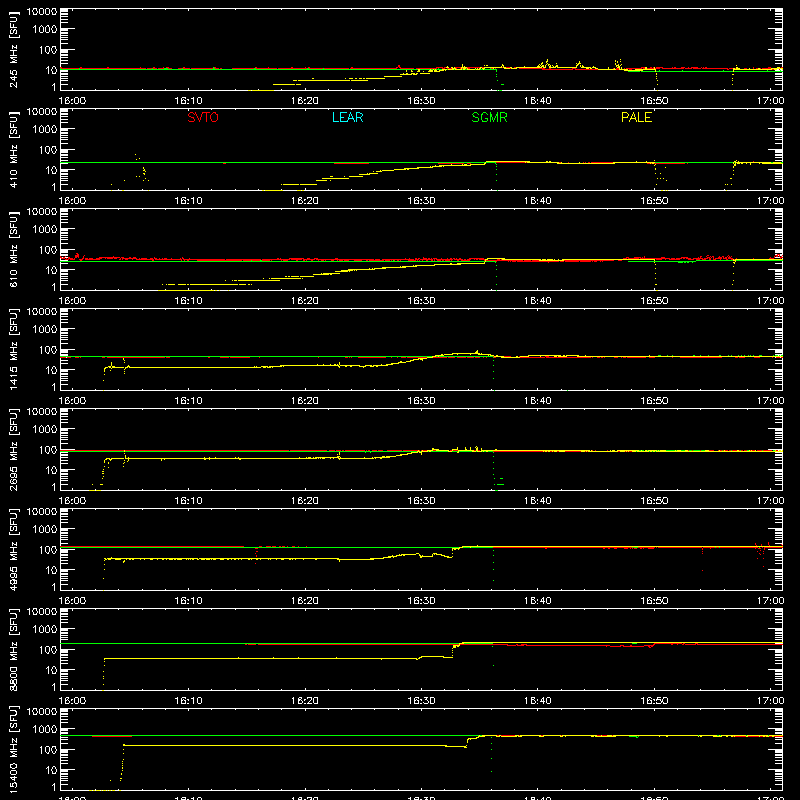Image resolution: width=800 pixels, height=800 pixels.
Task: Click the 16:40 time label under 2695 MHz panel
Action: tap(538, 501)
